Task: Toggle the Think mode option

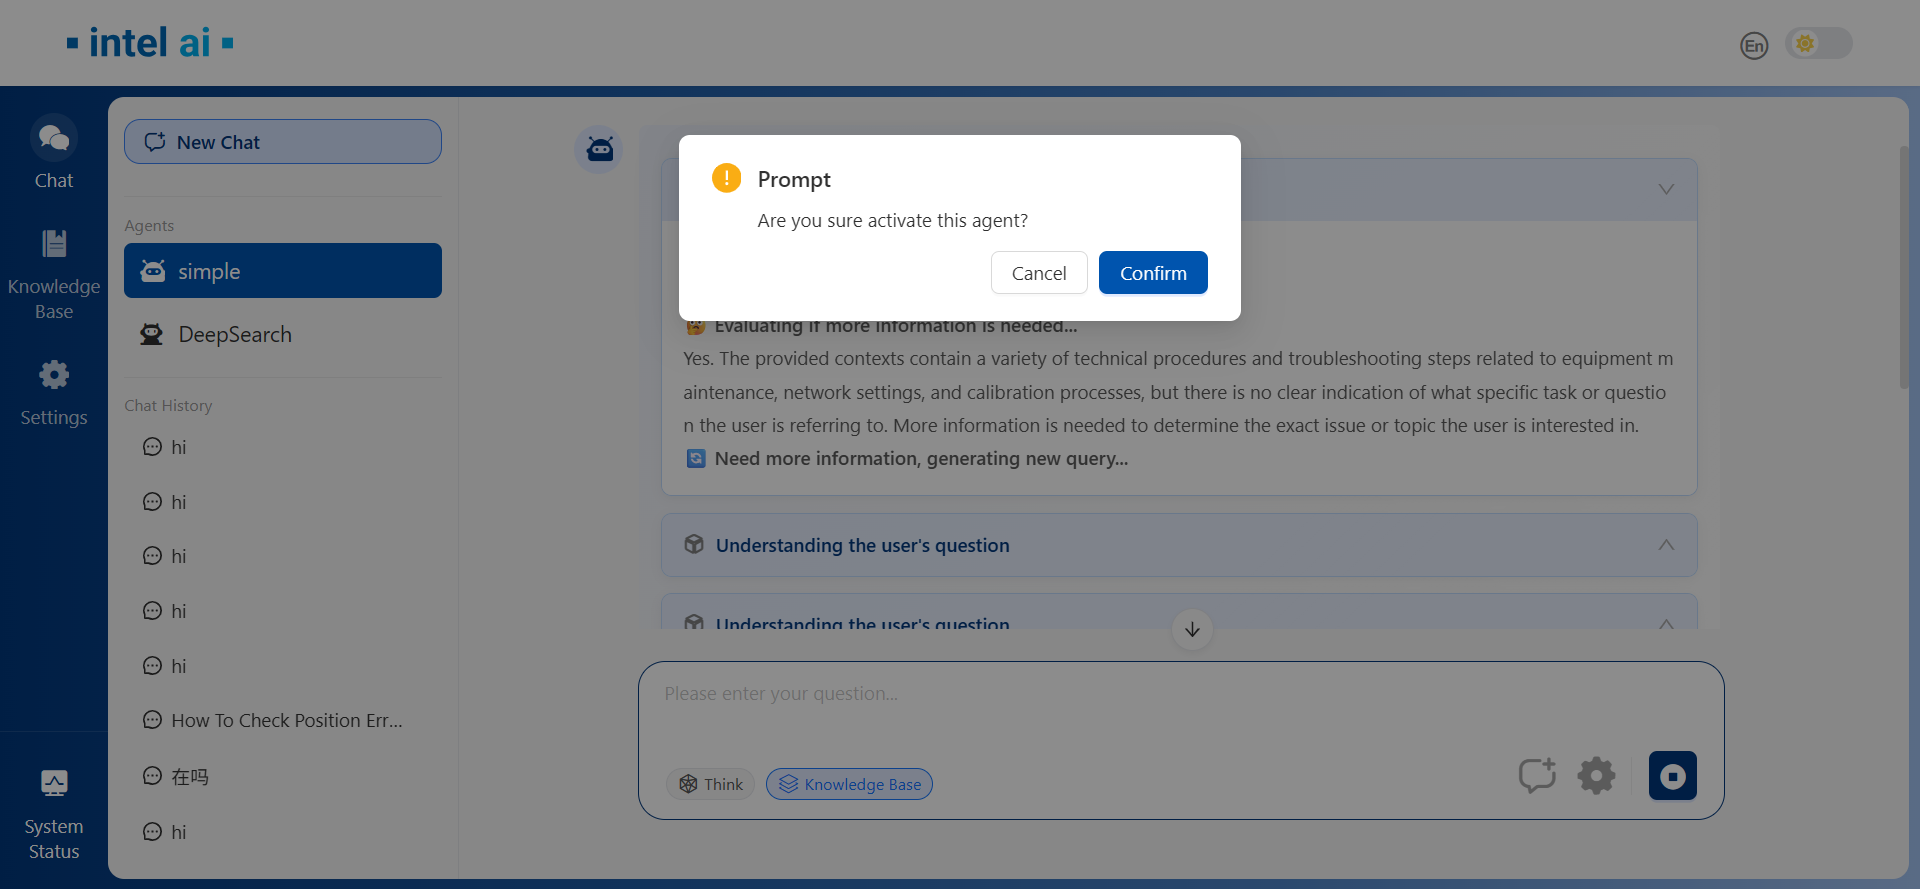Action: pyautogui.click(x=711, y=784)
